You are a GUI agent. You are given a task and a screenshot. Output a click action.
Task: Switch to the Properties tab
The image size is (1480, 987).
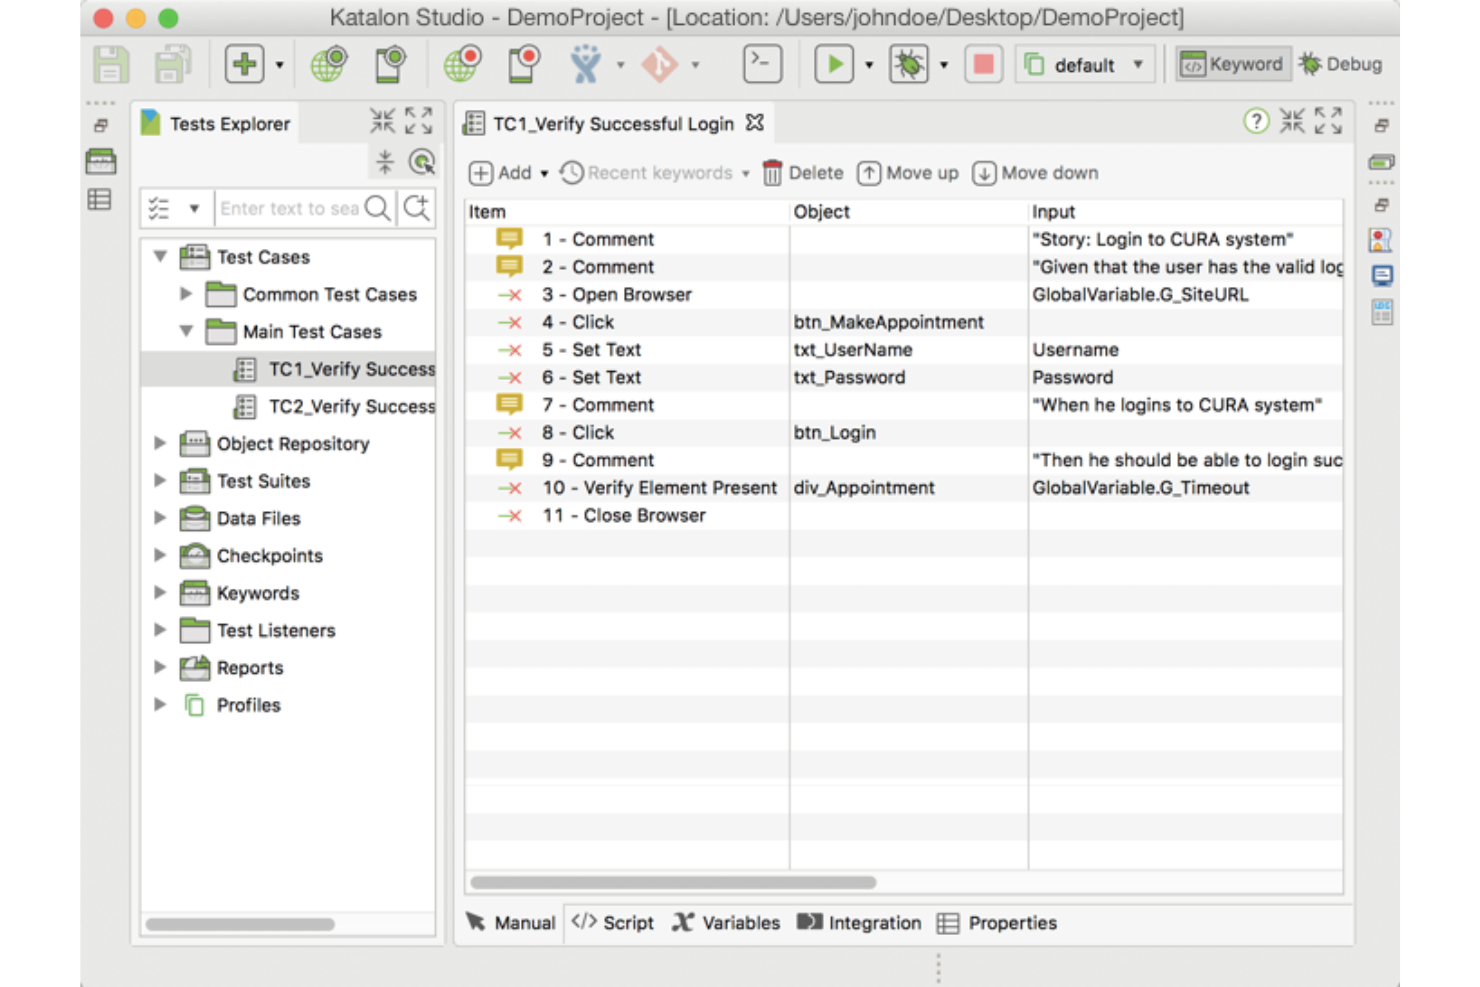pyautogui.click(x=997, y=922)
